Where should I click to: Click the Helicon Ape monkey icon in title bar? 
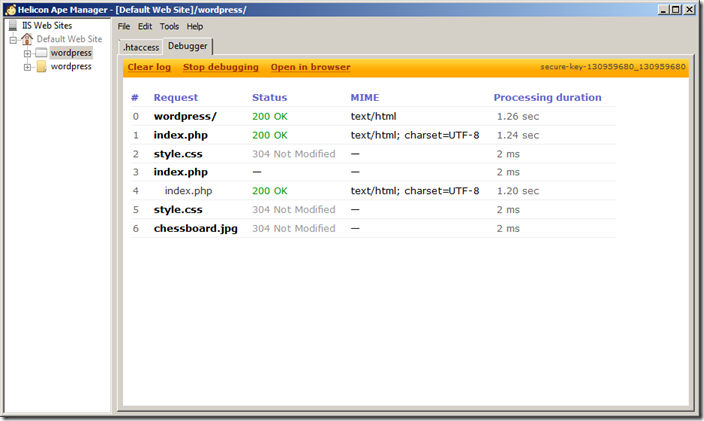[x=9, y=9]
